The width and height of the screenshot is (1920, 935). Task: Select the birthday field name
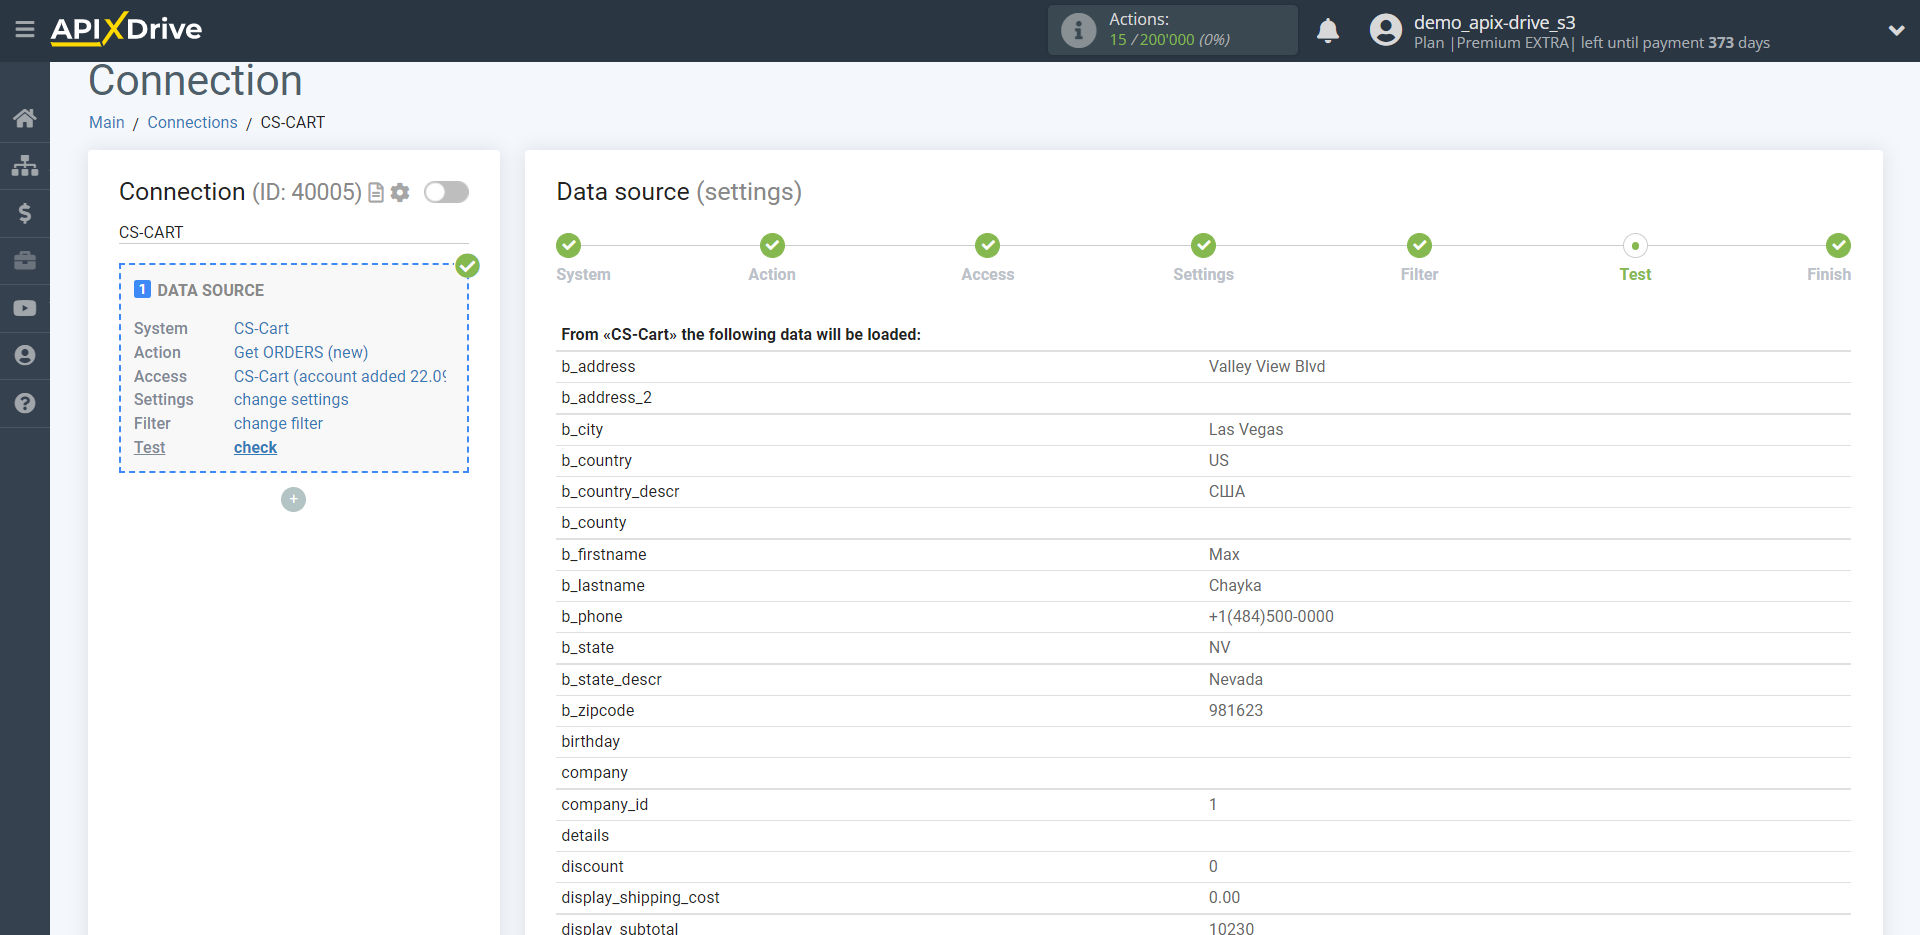(590, 741)
